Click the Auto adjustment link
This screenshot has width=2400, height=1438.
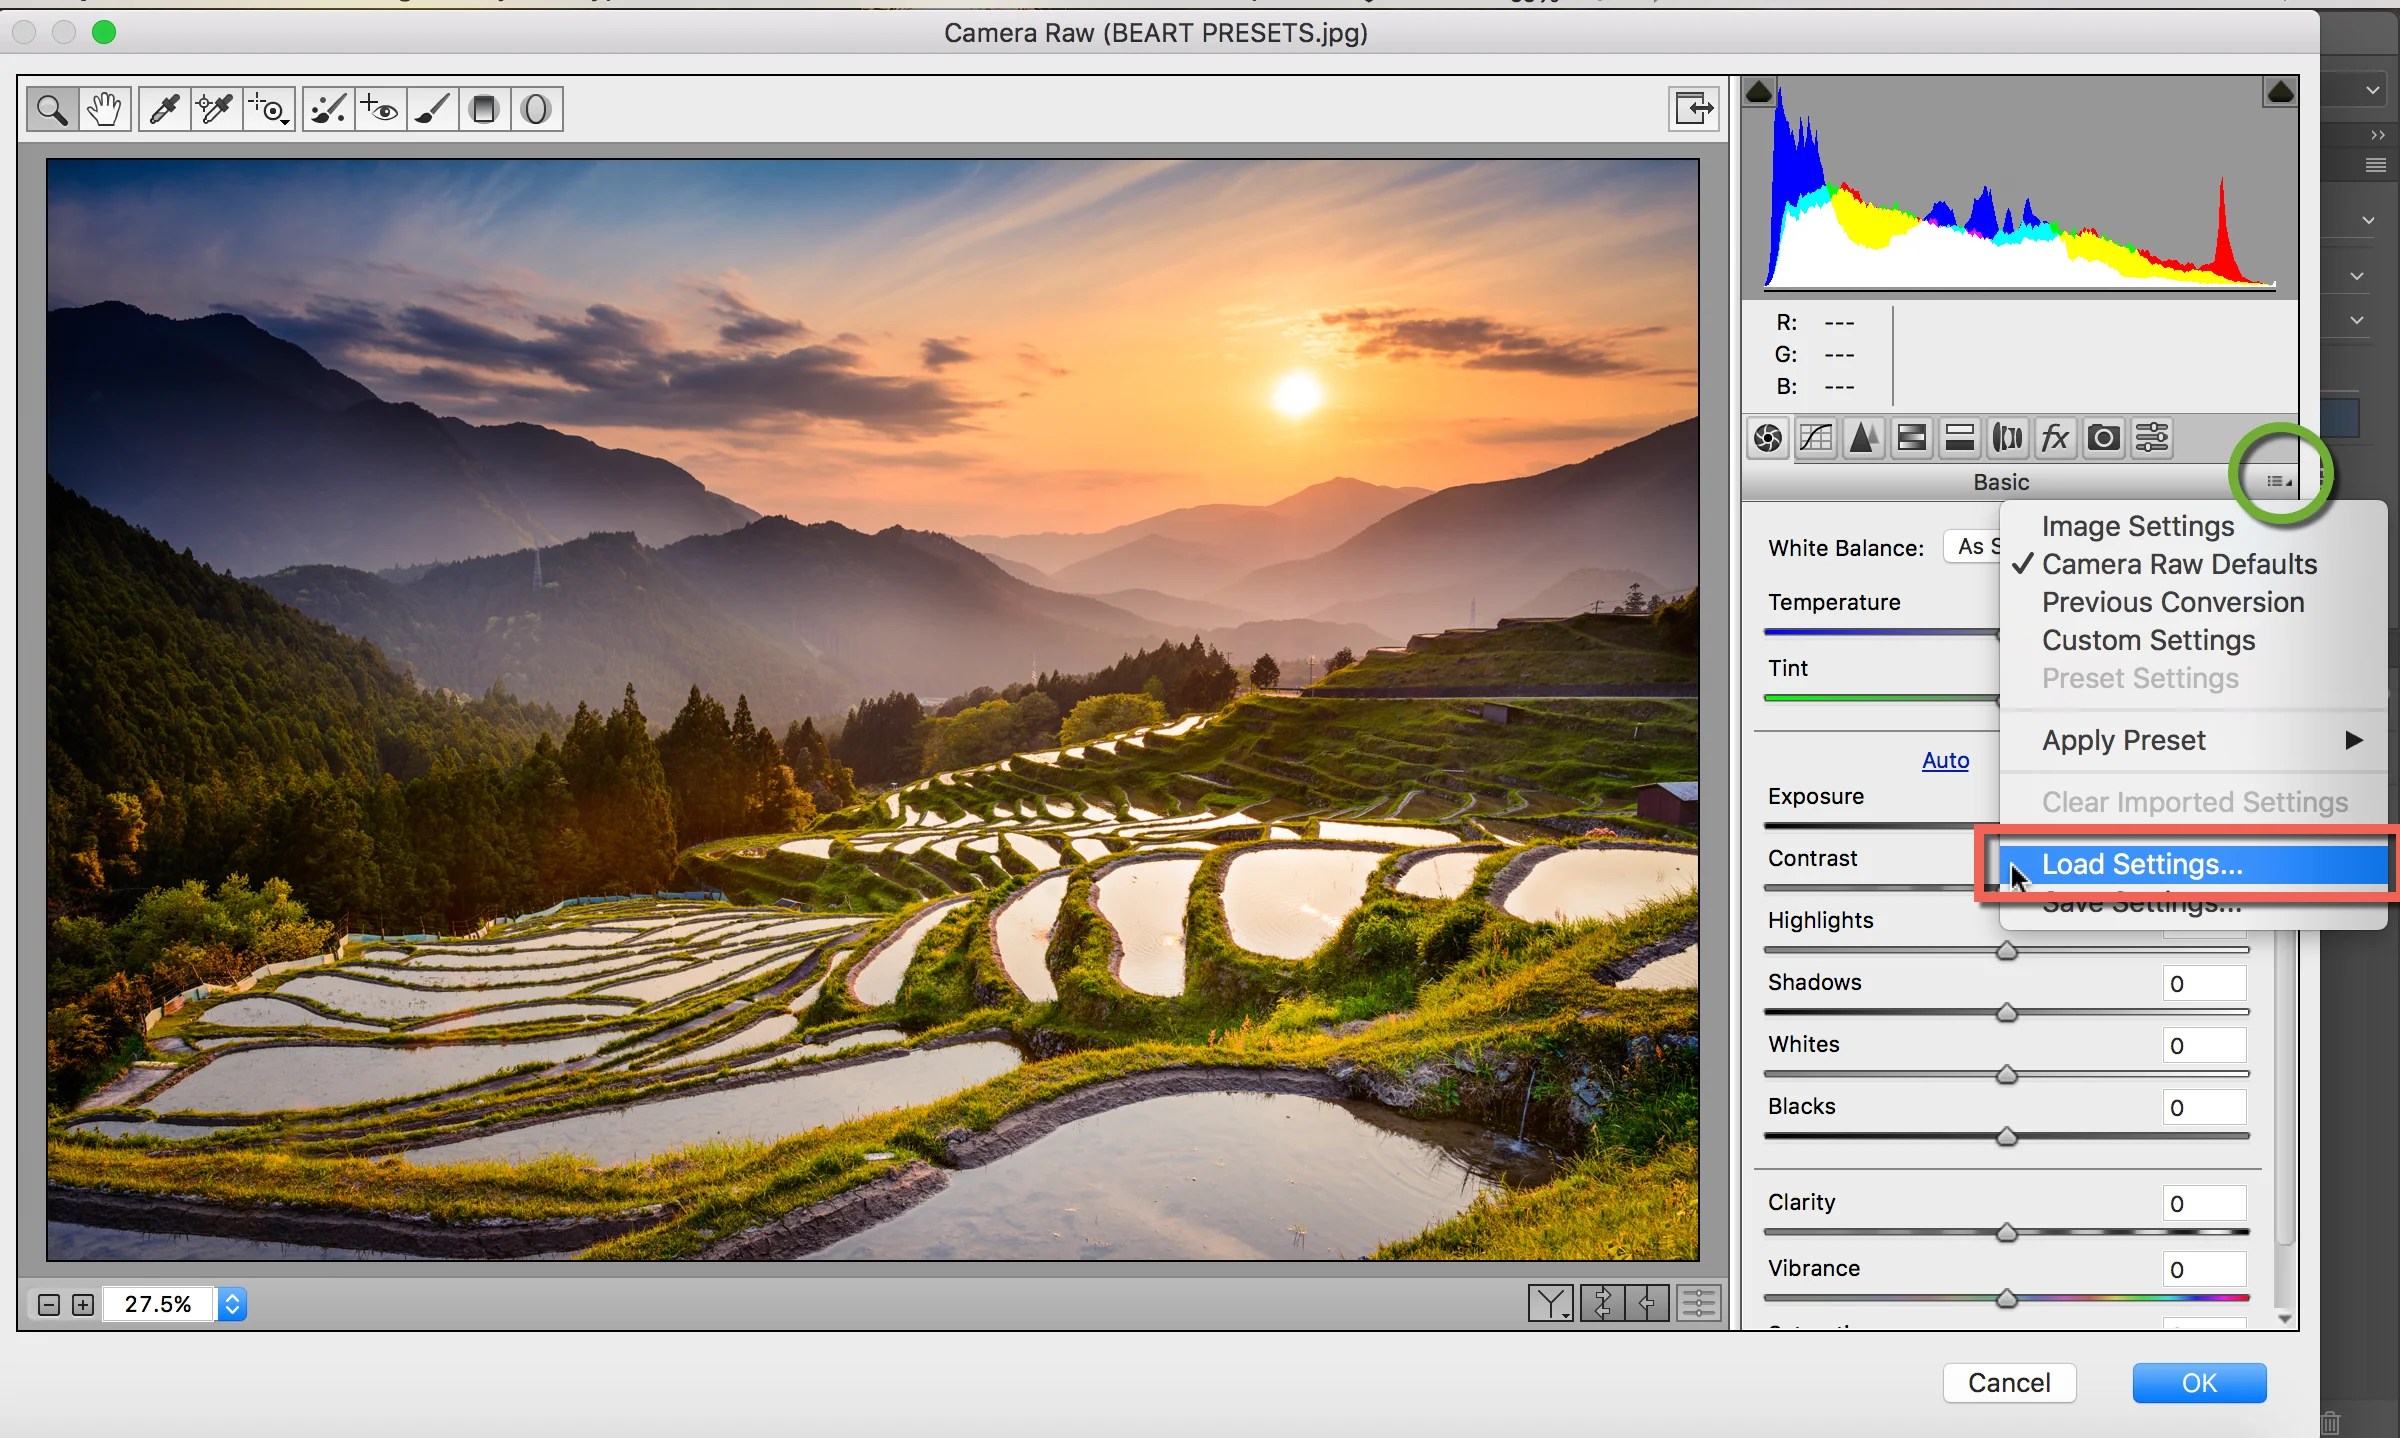tap(1944, 760)
